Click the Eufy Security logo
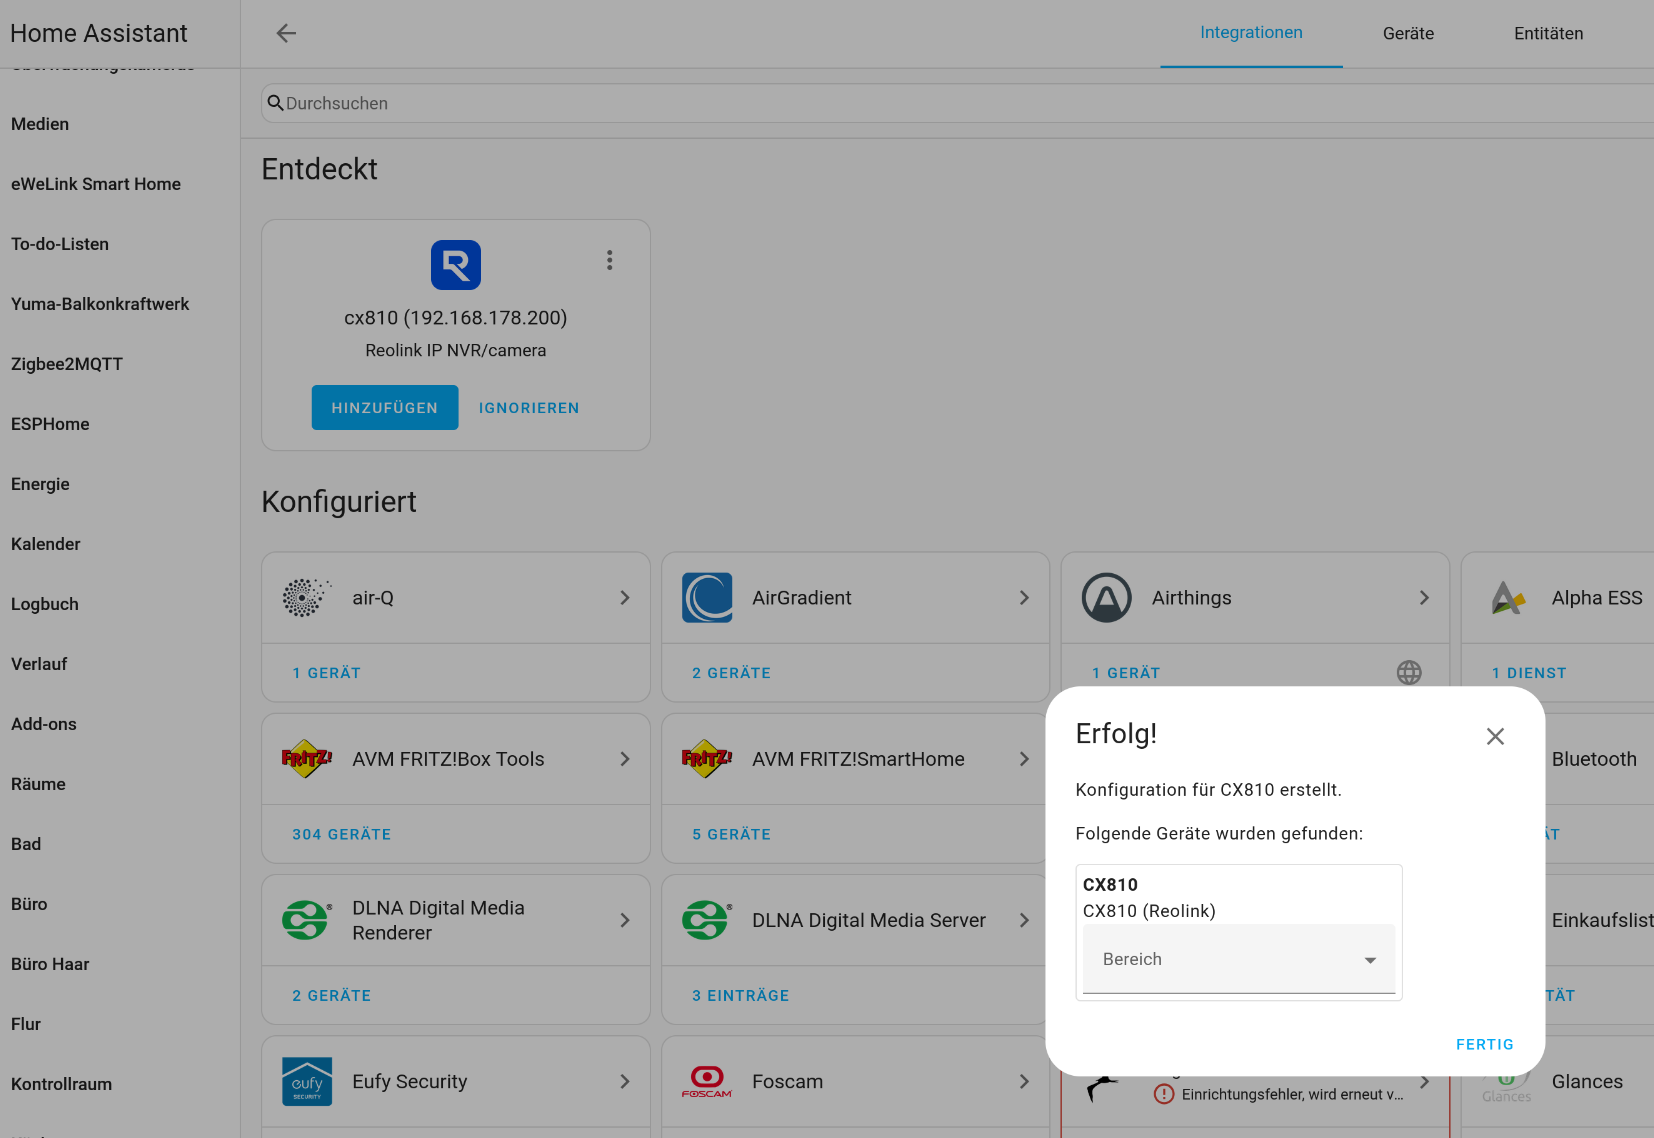Viewport: 1654px width, 1138px height. [307, 1082]
